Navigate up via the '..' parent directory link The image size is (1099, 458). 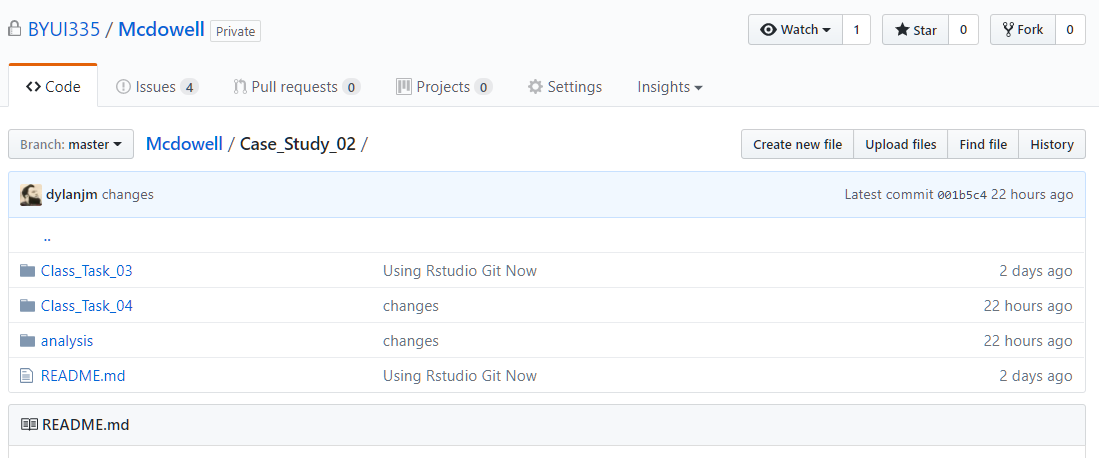47,237
